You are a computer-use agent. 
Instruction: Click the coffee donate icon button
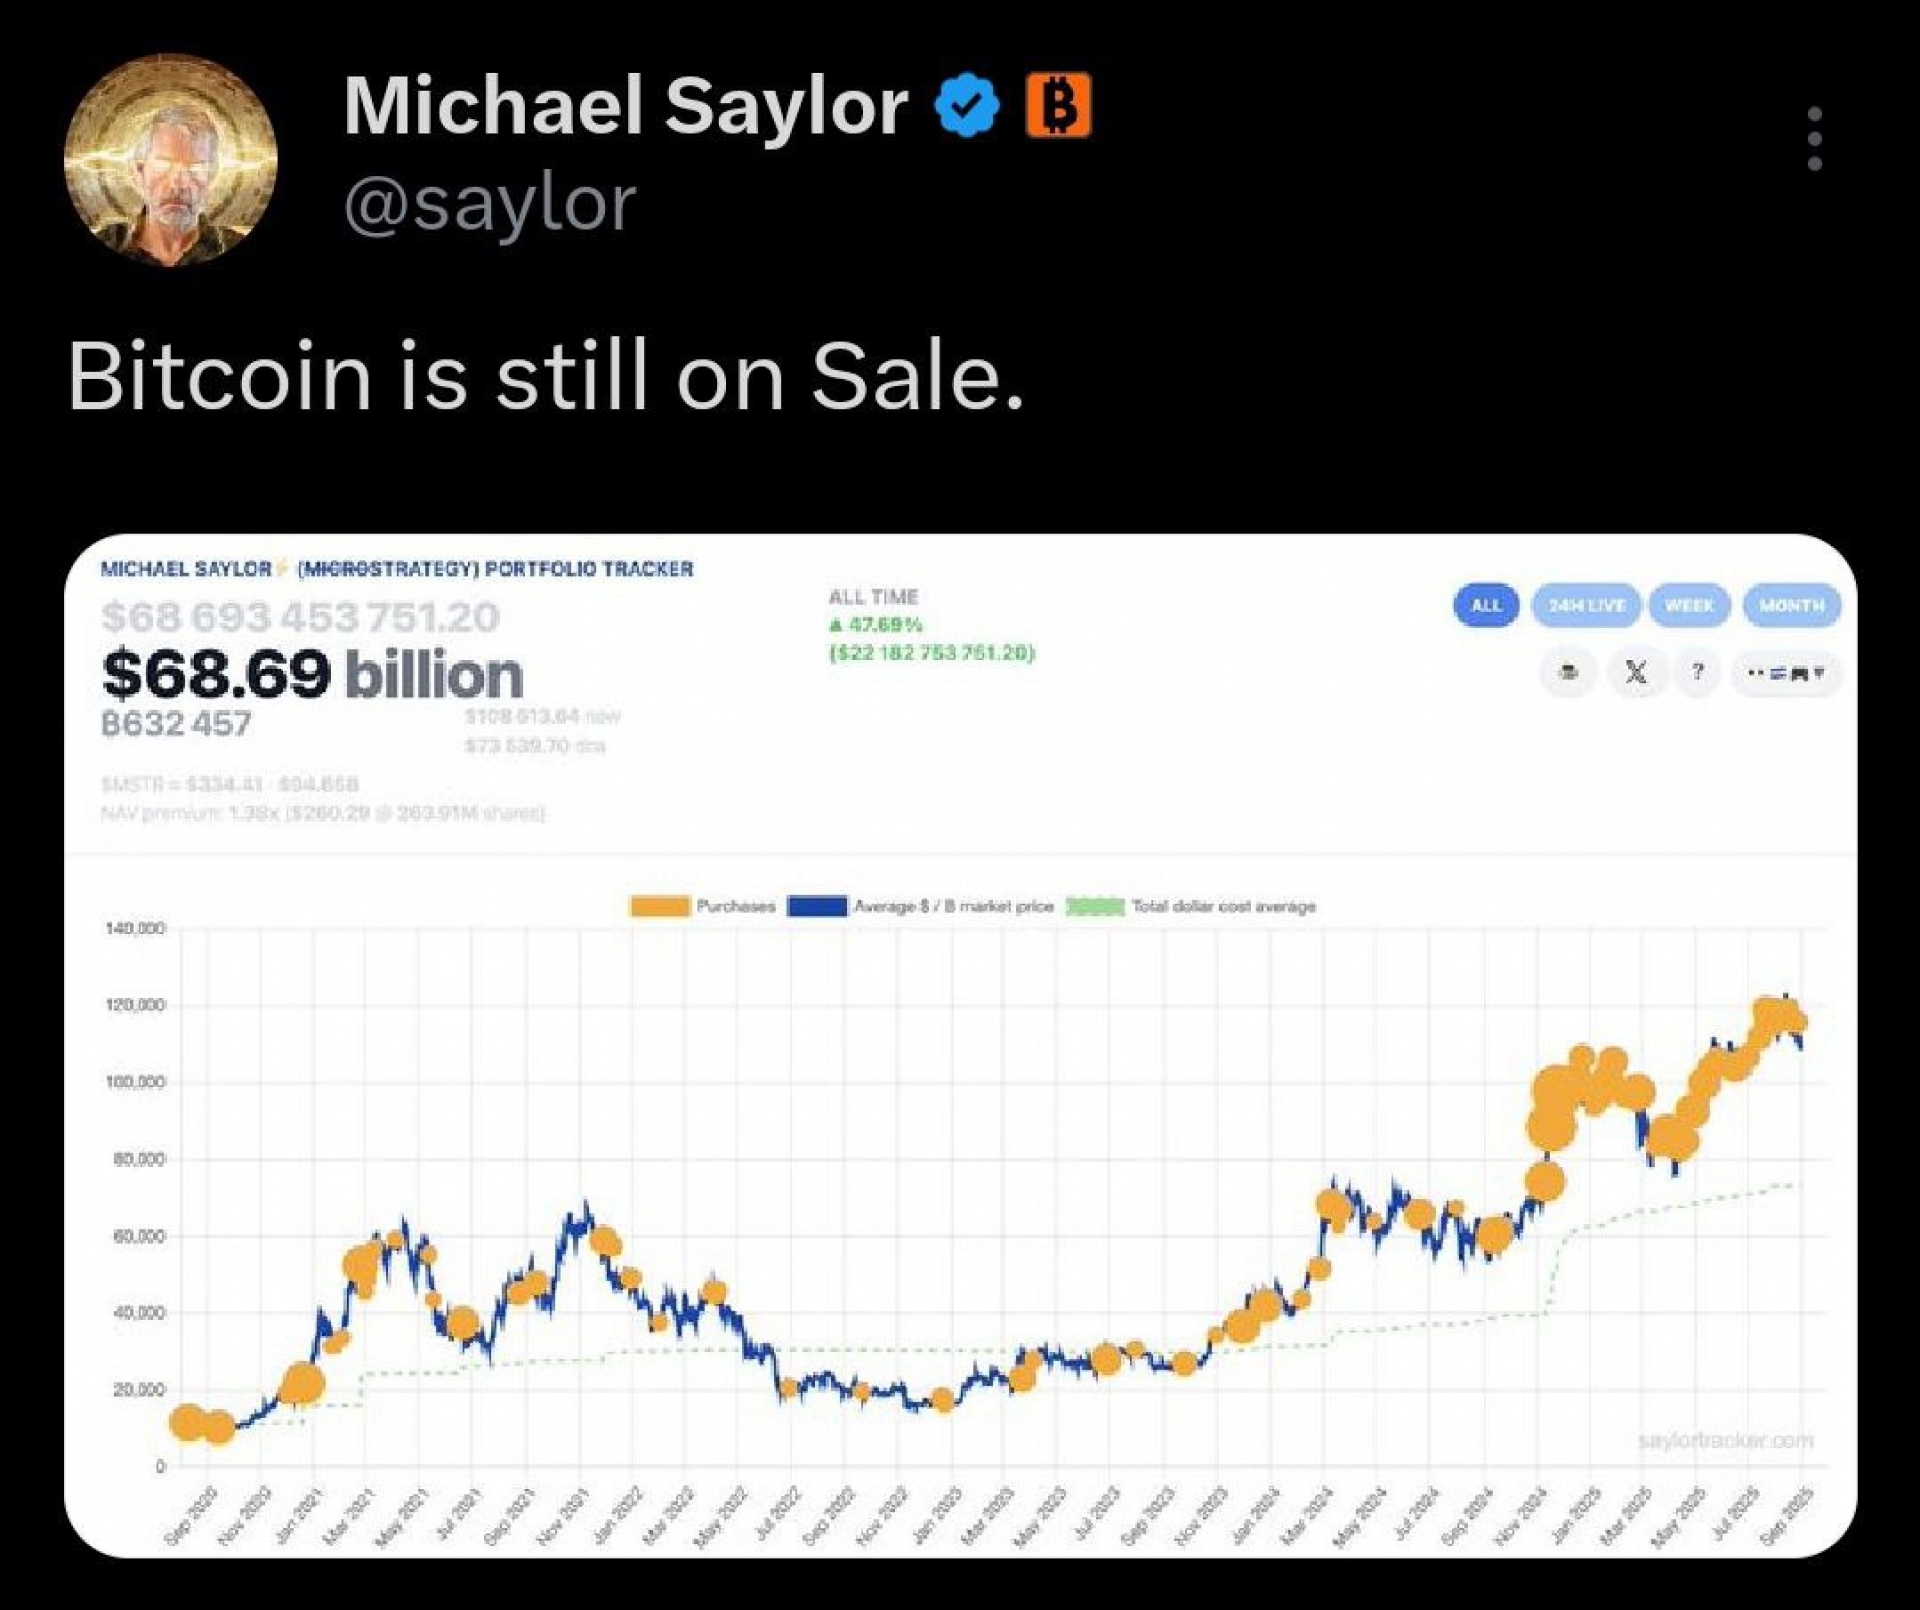pos(1568,672)
